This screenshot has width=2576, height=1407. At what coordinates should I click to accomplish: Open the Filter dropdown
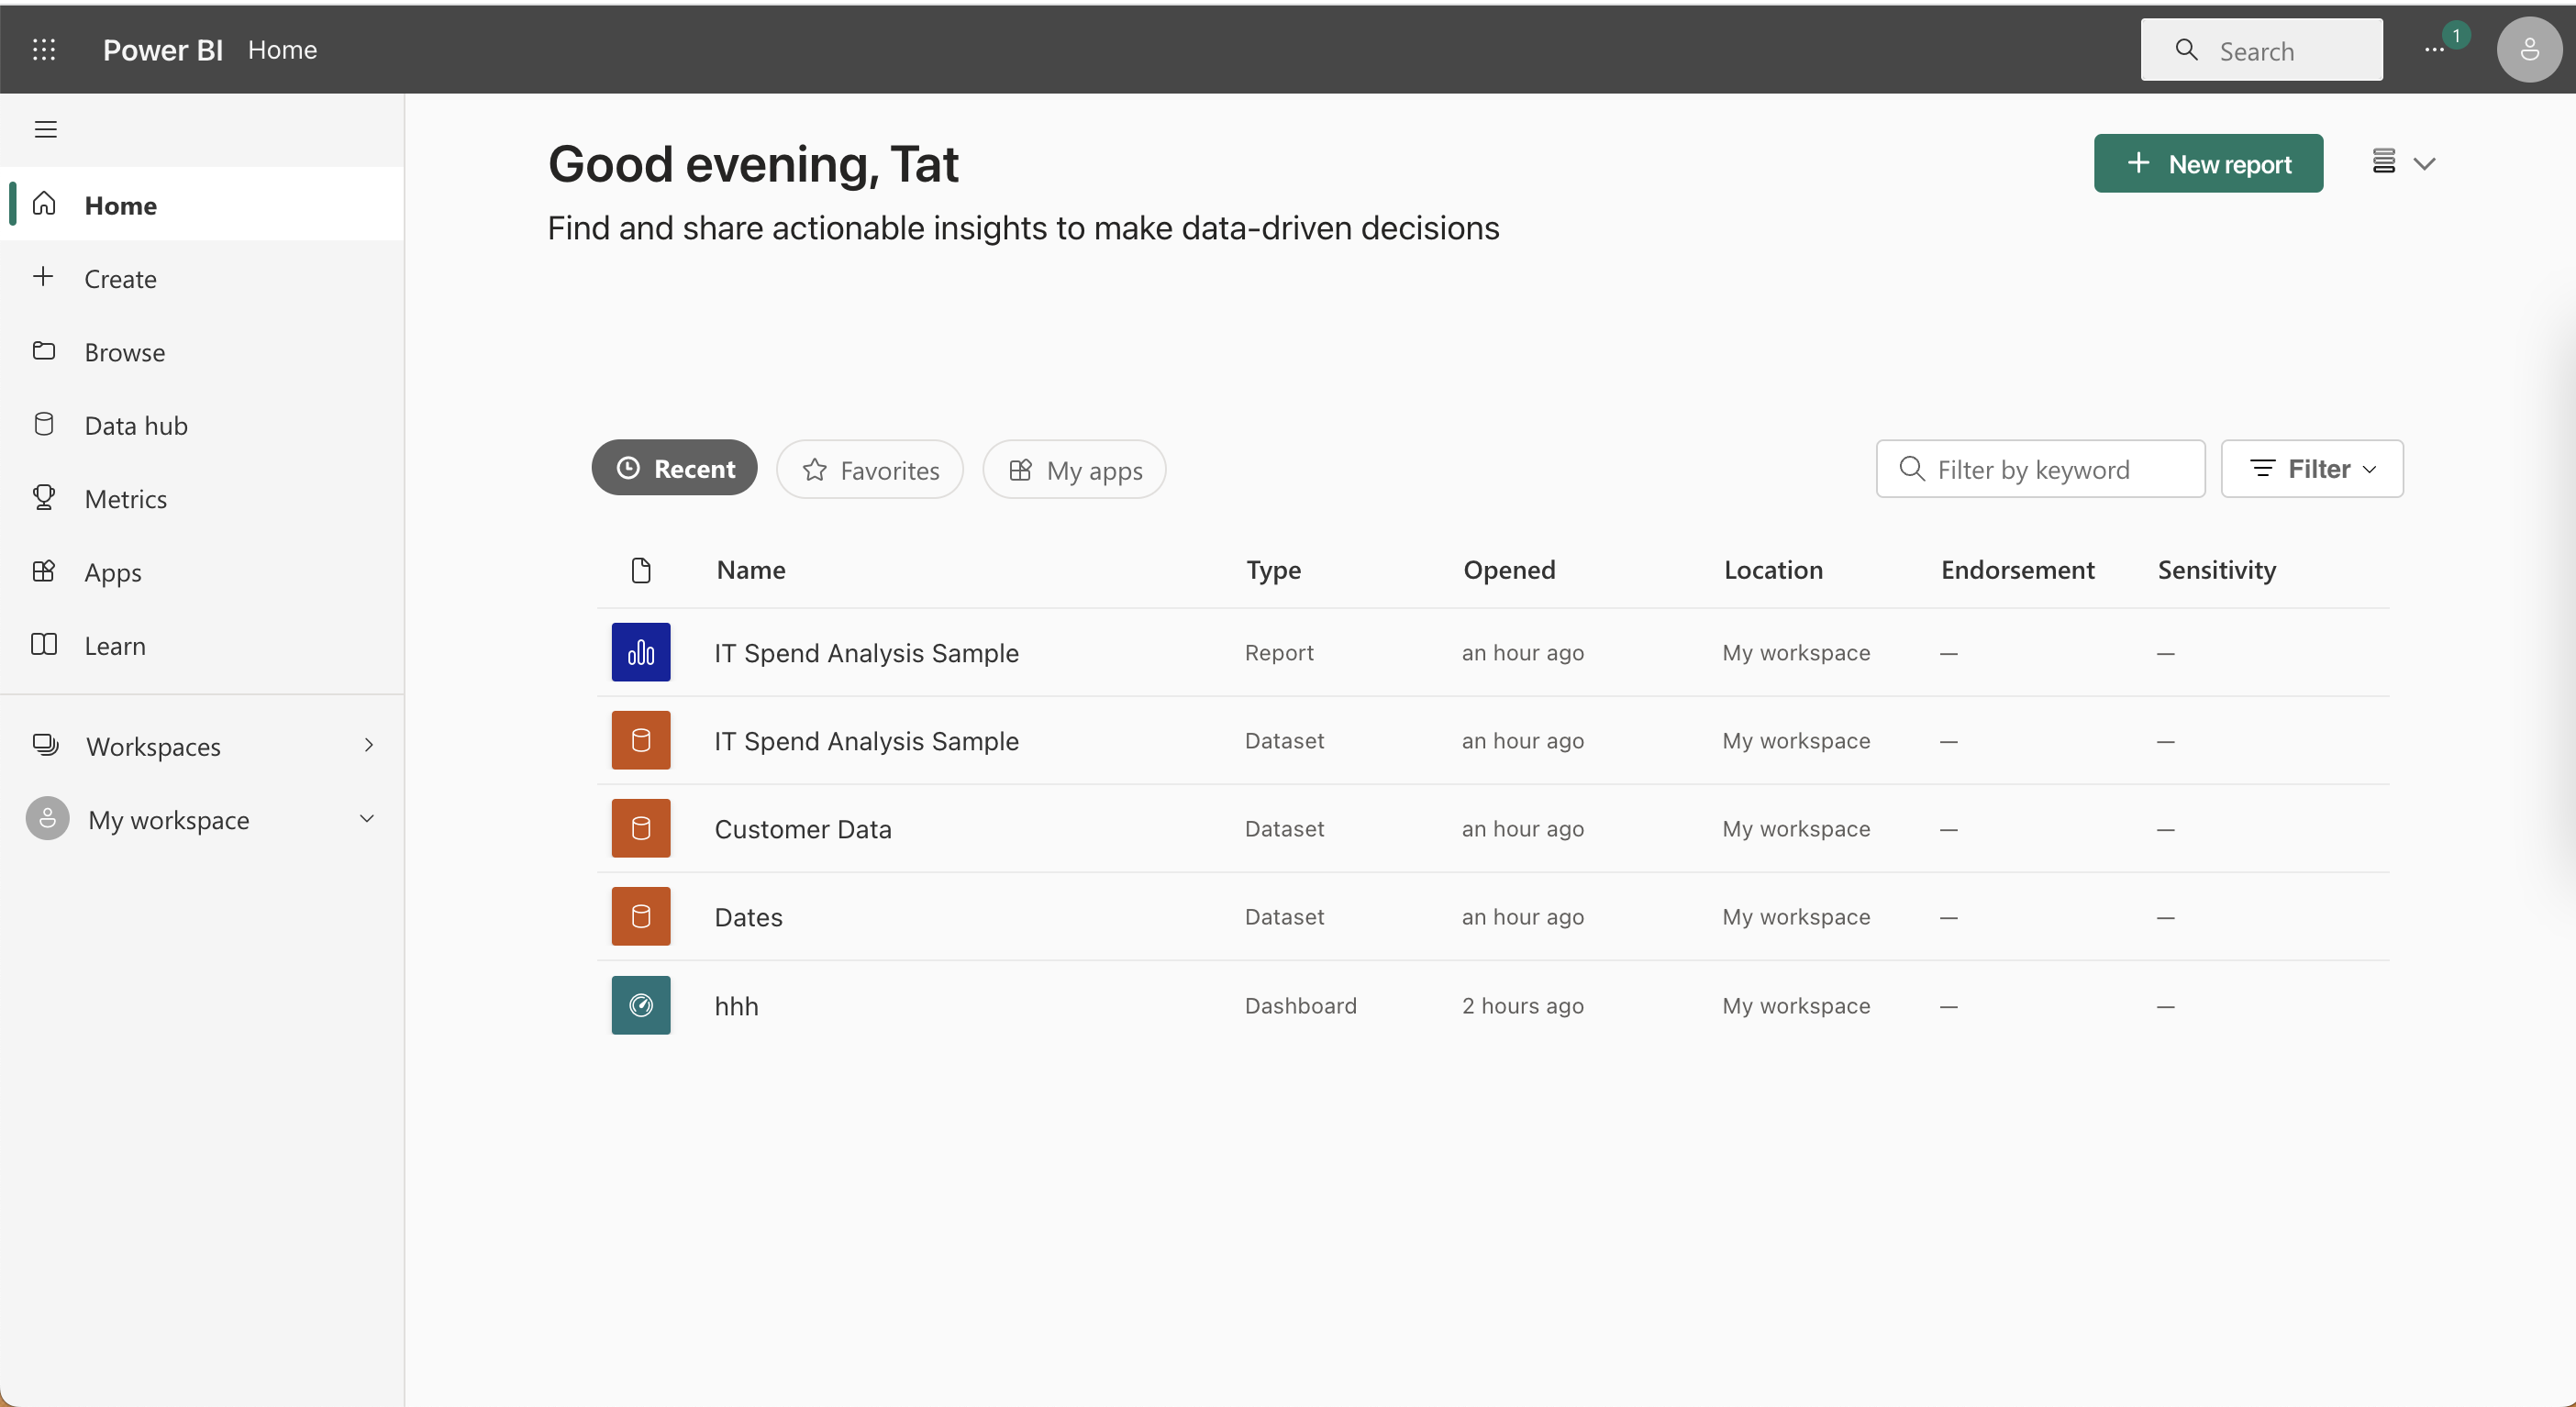click(2312, 468)
